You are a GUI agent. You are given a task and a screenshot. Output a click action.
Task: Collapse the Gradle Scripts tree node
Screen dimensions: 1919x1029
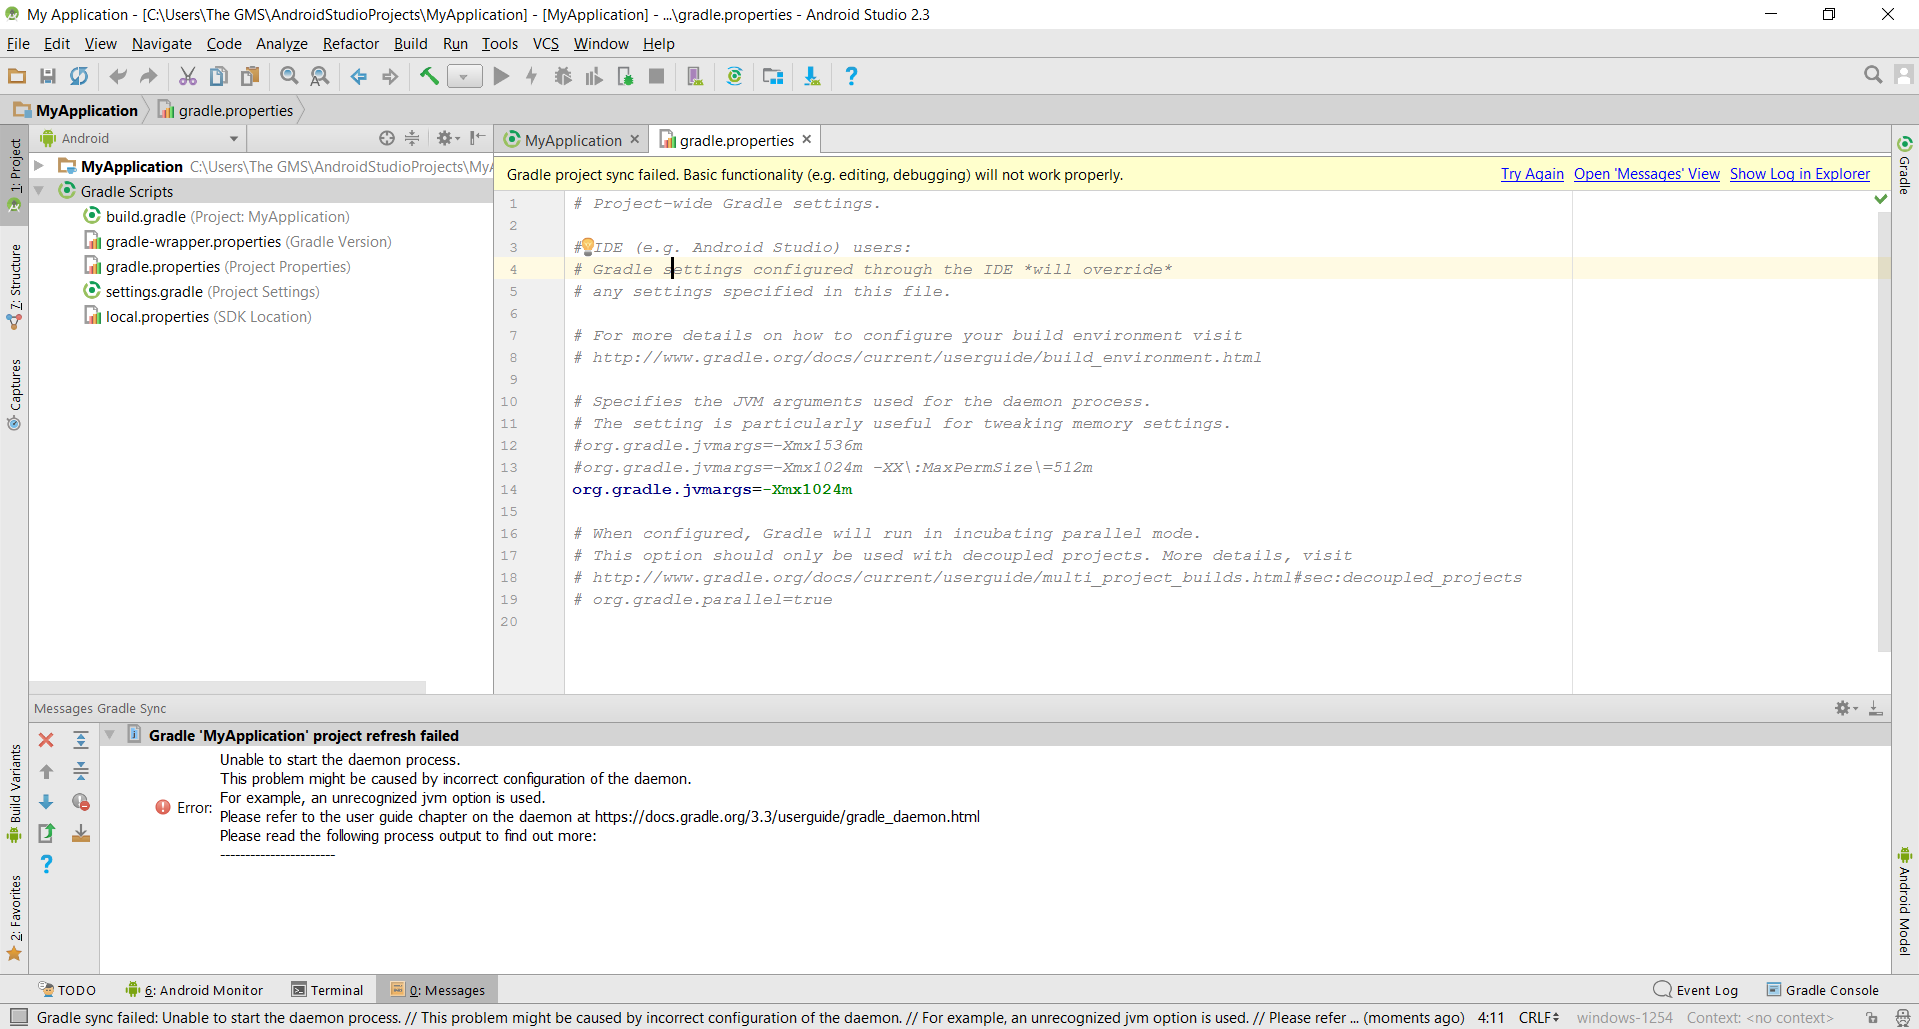[x=39, y=191]
